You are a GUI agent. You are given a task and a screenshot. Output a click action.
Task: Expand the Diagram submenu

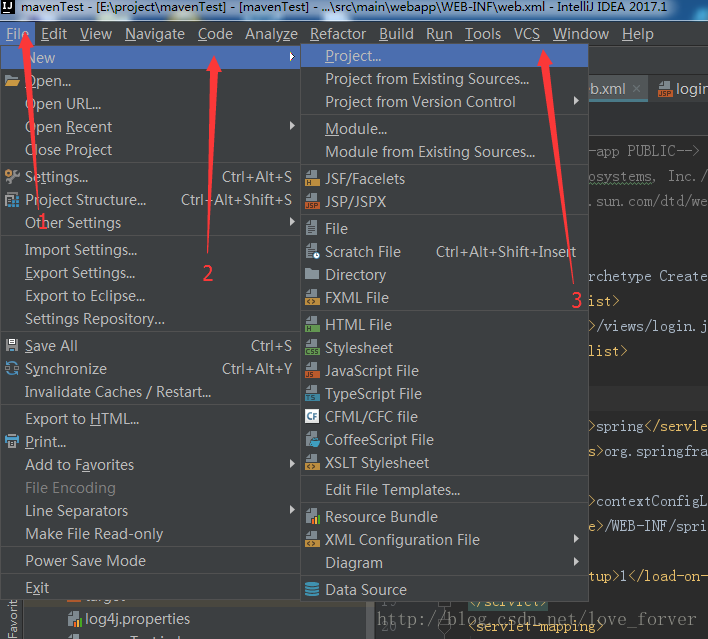576,562
